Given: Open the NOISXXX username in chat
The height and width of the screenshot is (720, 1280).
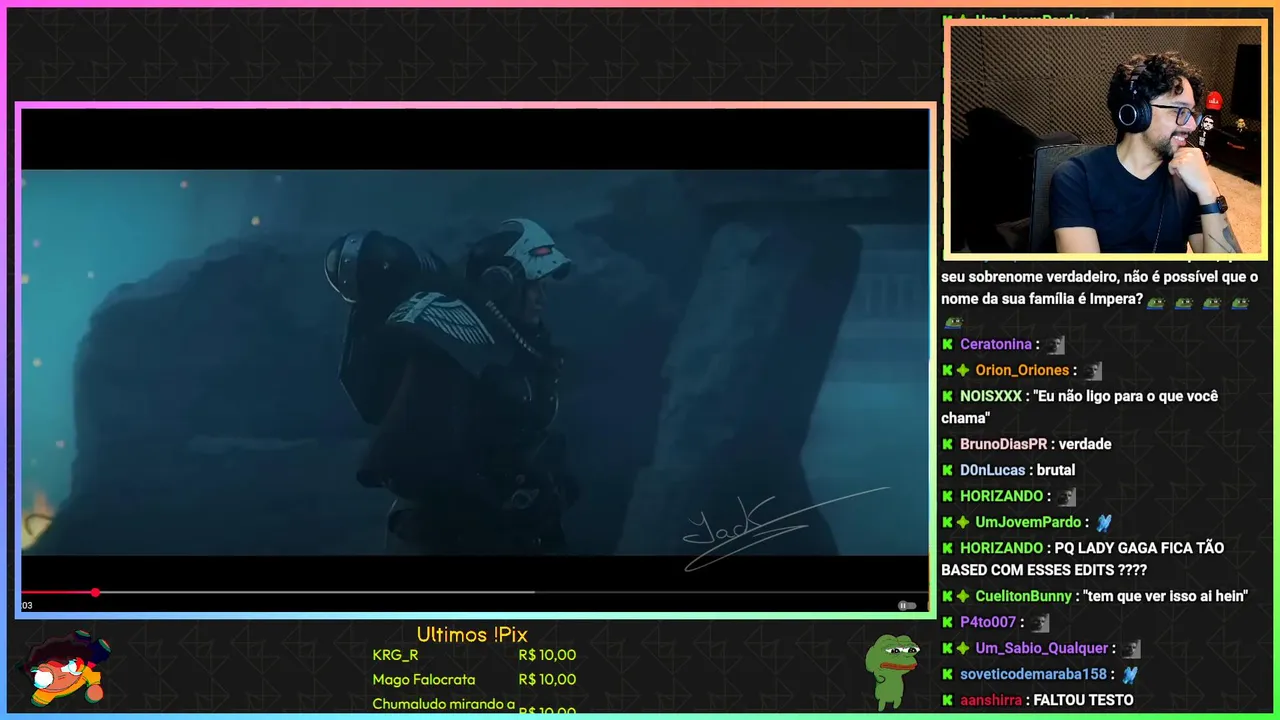Looking at the screenshot, I should point(991,396).
